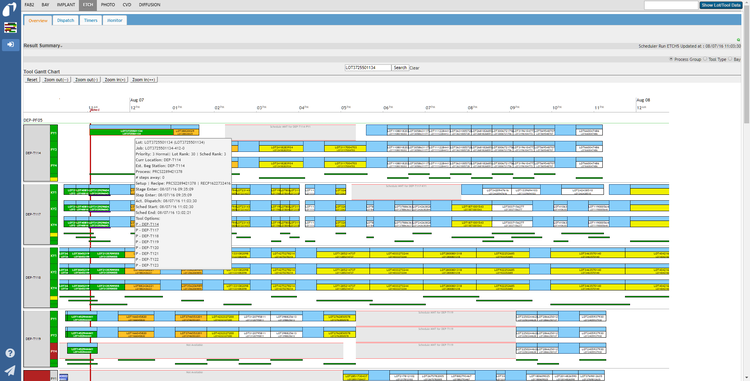Select the ETCH menu item

[88, 5]
